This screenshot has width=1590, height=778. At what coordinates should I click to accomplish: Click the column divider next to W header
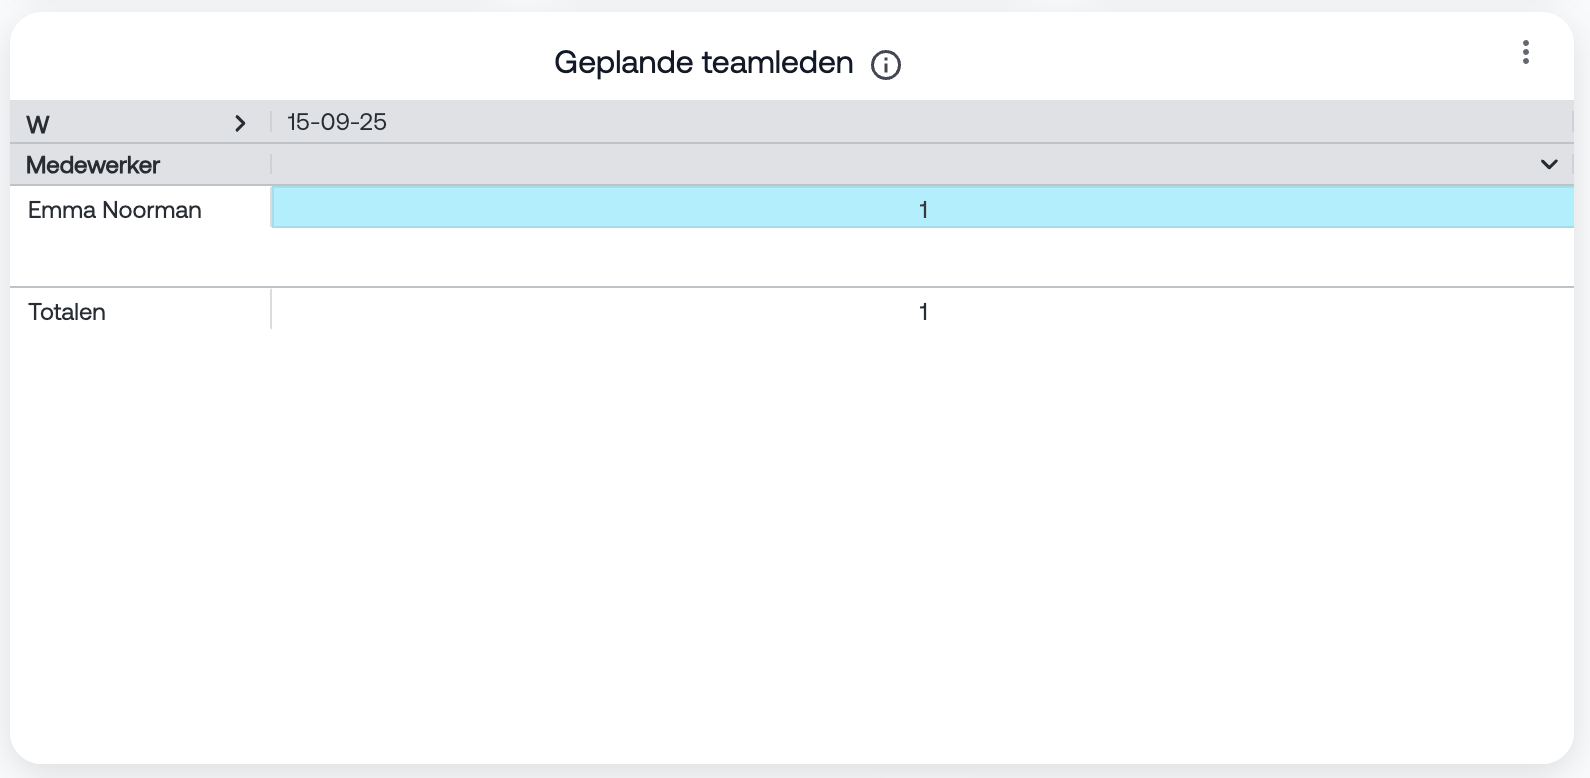click(x=271, y=123)
